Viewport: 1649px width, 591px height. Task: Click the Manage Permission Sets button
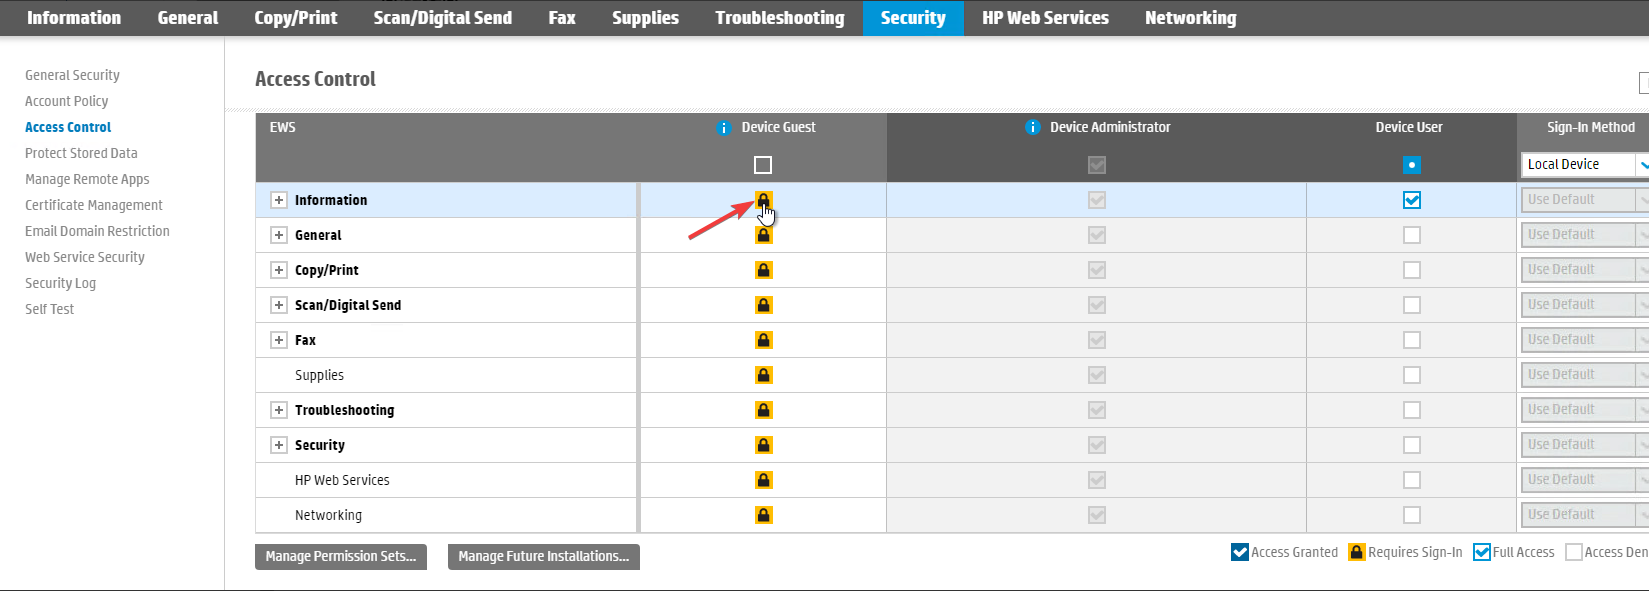341,557
